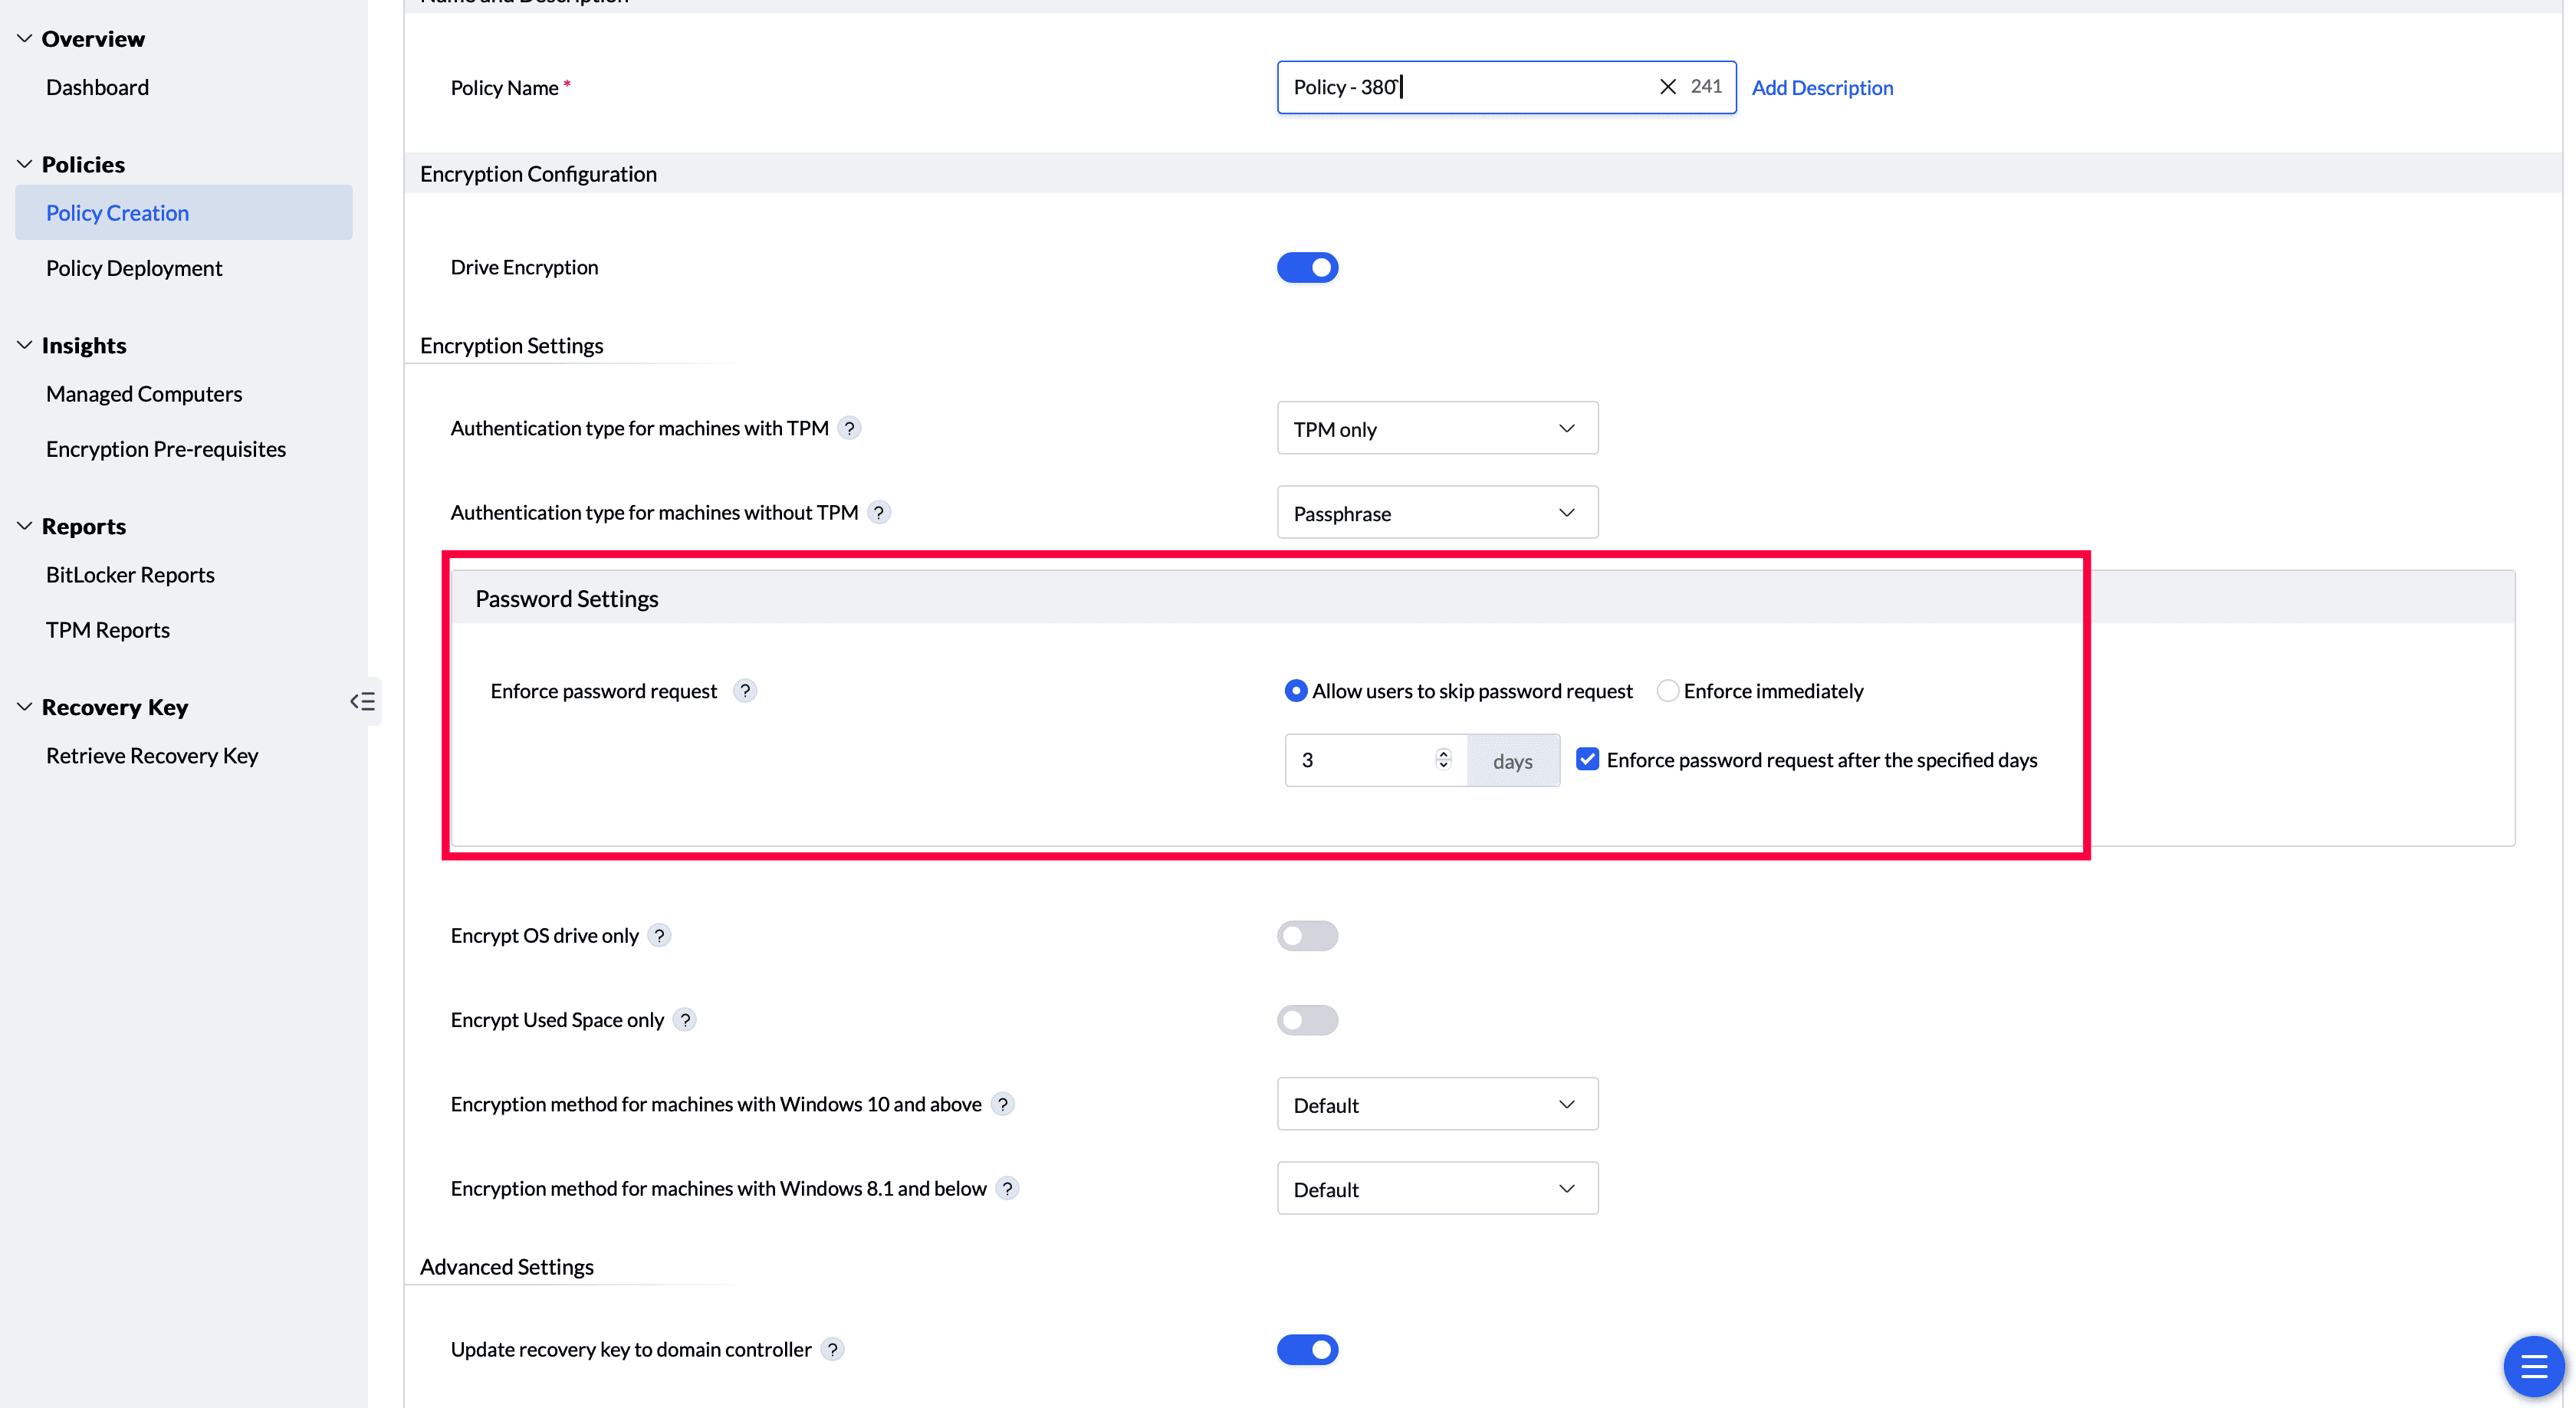The width and height of the screenshot is (2576, 1408).
Task: Enable Encrypt OS drive only toggle
Action: pos(1307,936)
